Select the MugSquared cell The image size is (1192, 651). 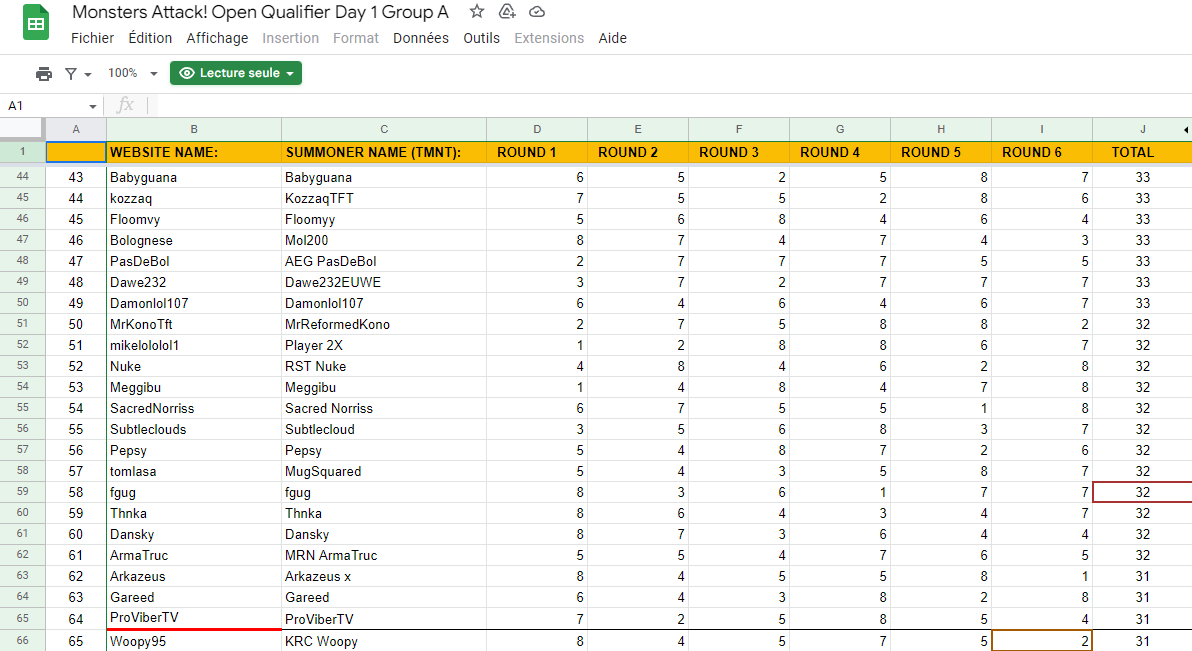coord(384,472)
